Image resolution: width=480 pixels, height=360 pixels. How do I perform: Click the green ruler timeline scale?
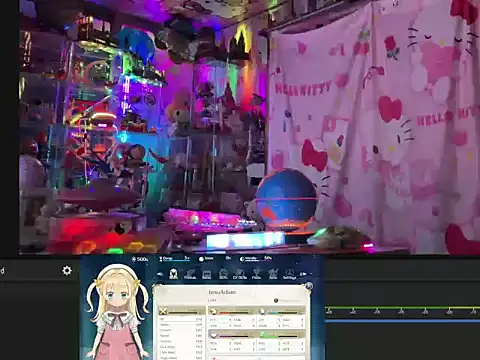click(403, 310)
